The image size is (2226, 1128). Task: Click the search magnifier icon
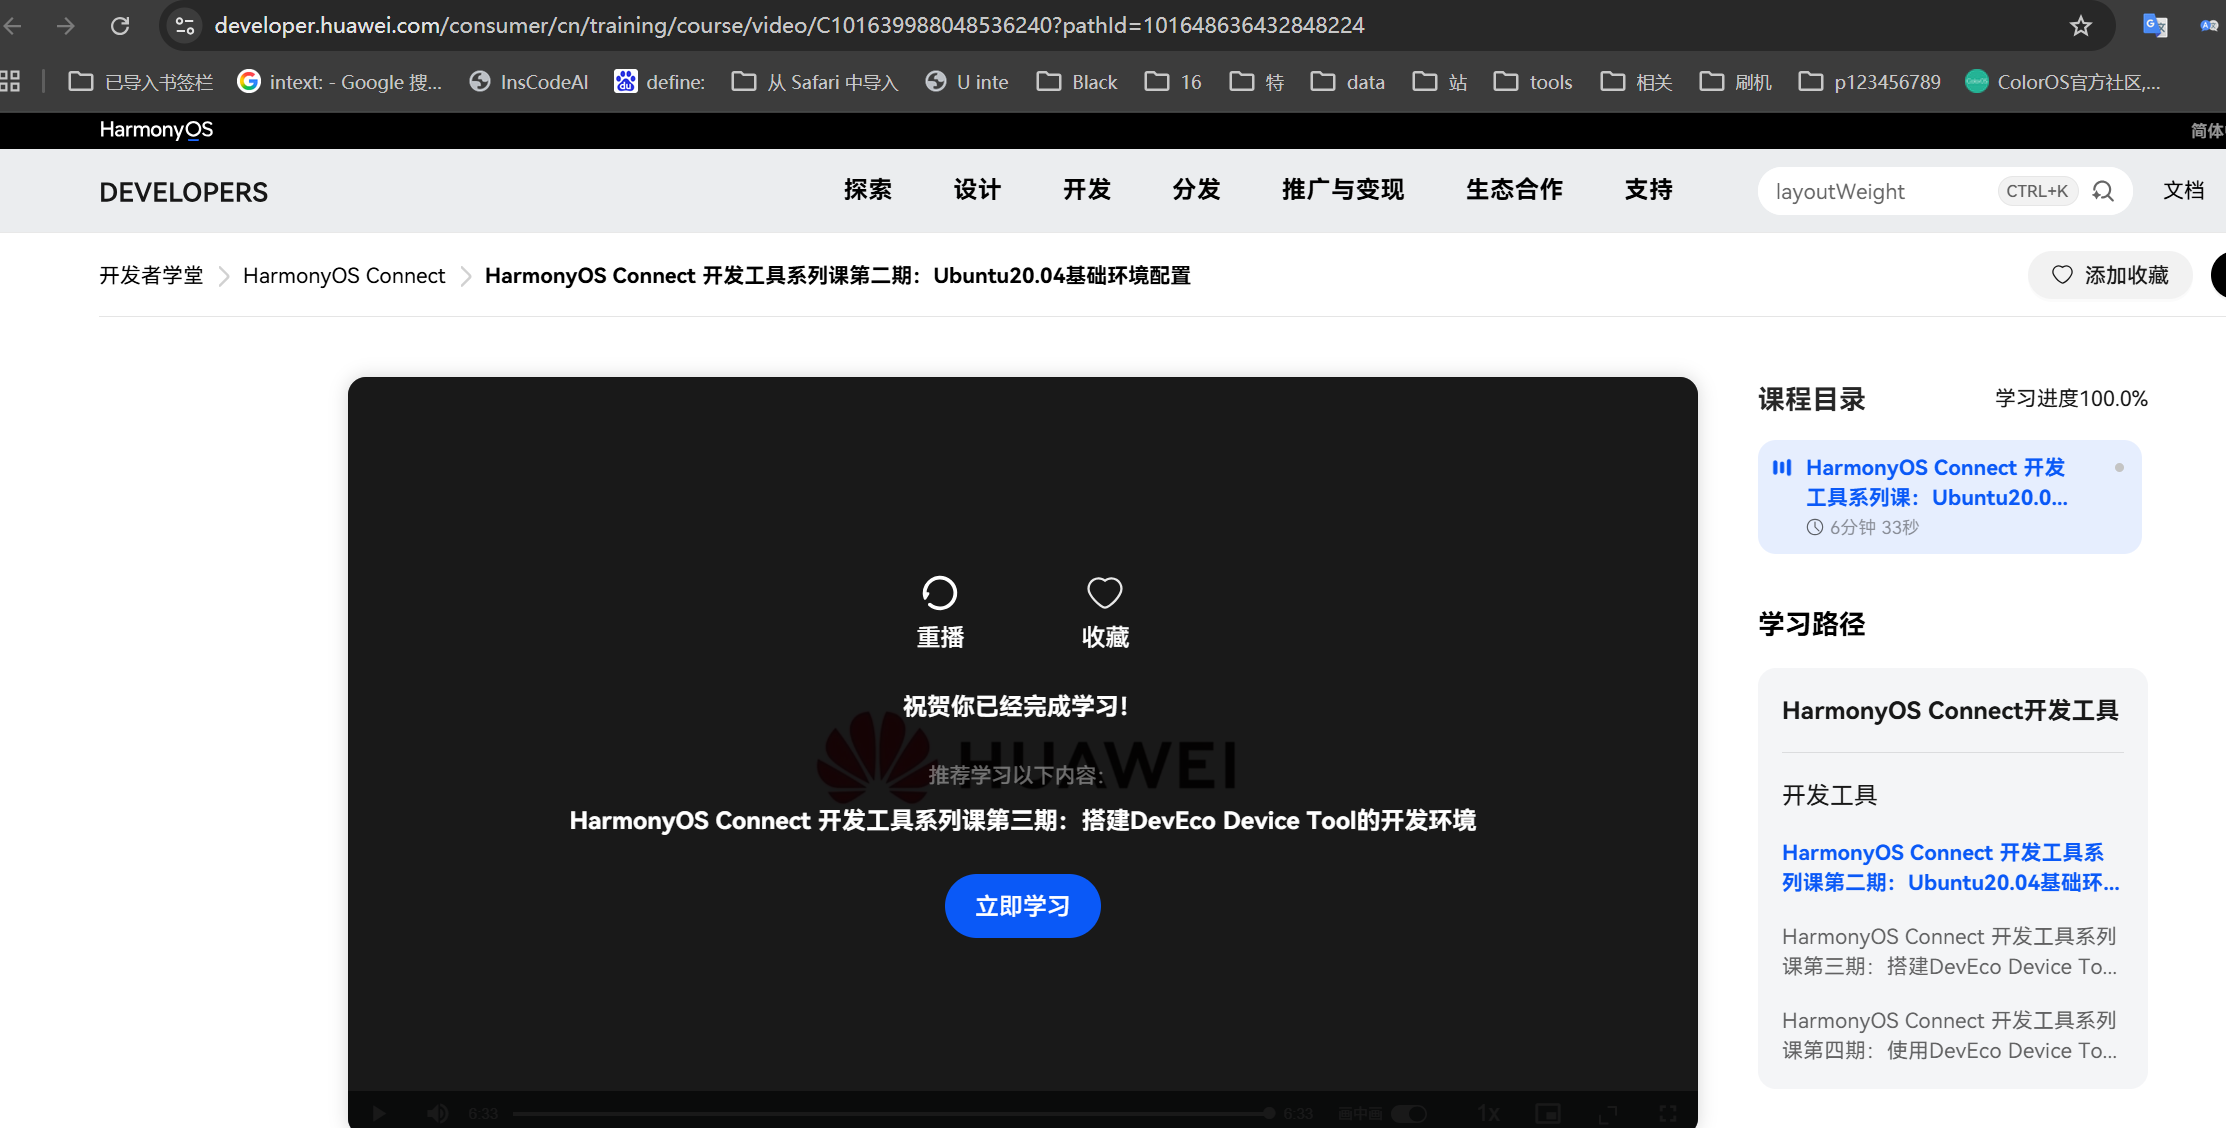(2103, 191)
